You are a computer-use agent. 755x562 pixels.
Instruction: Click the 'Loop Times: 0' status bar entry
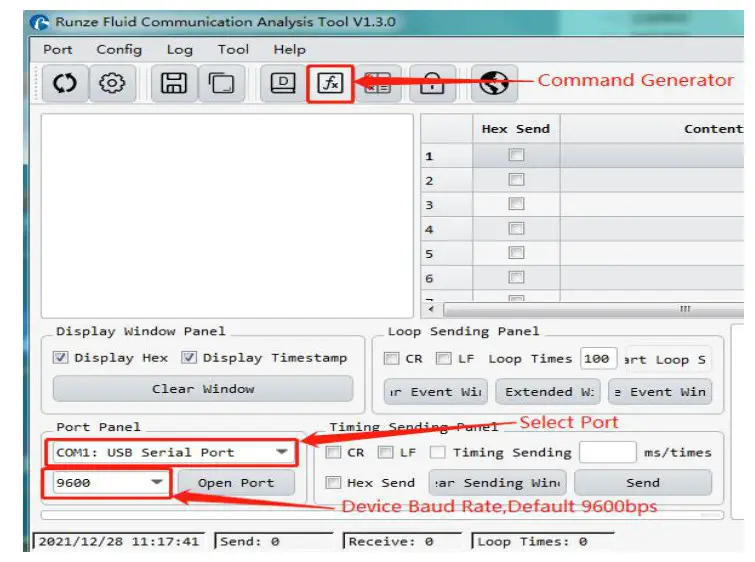coord(543,541)
